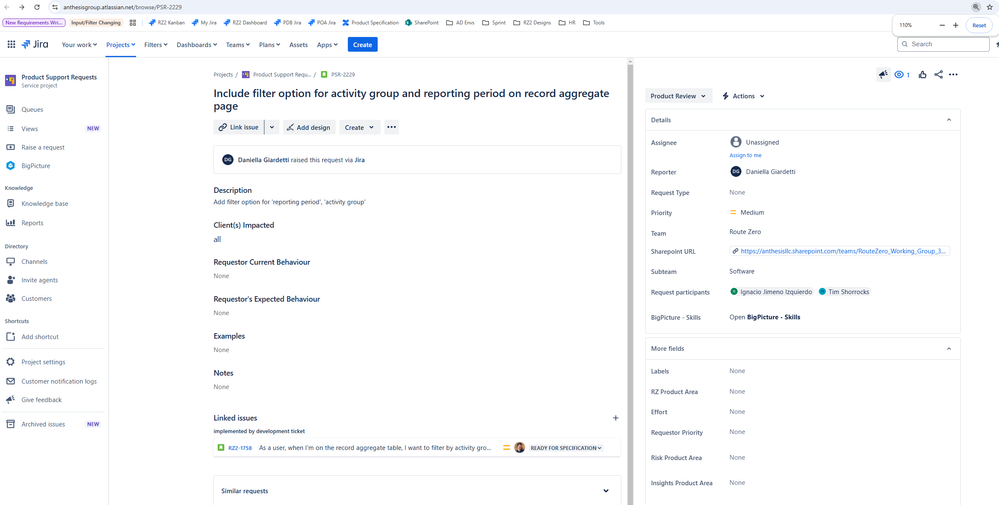The width and height of the screenshot is (999, 505).
Task: Click into the Jira Search field
Action: [x=943, y=44]
